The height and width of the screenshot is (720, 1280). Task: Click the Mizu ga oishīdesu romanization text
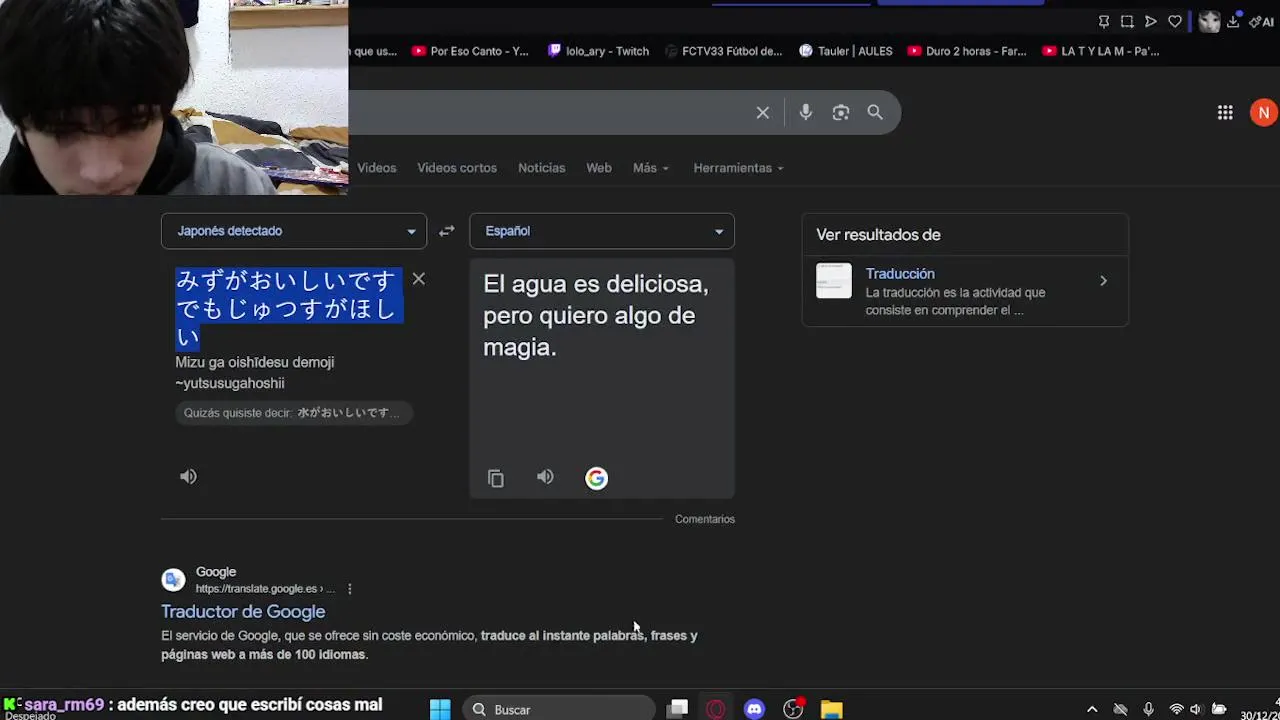(255, 373)
